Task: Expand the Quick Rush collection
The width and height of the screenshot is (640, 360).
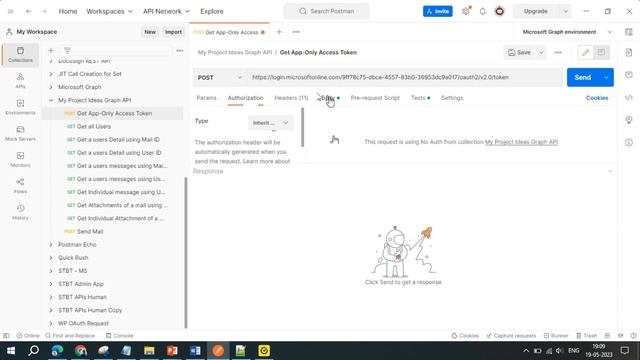Action: pyautogui.click(x=51, y=258)
